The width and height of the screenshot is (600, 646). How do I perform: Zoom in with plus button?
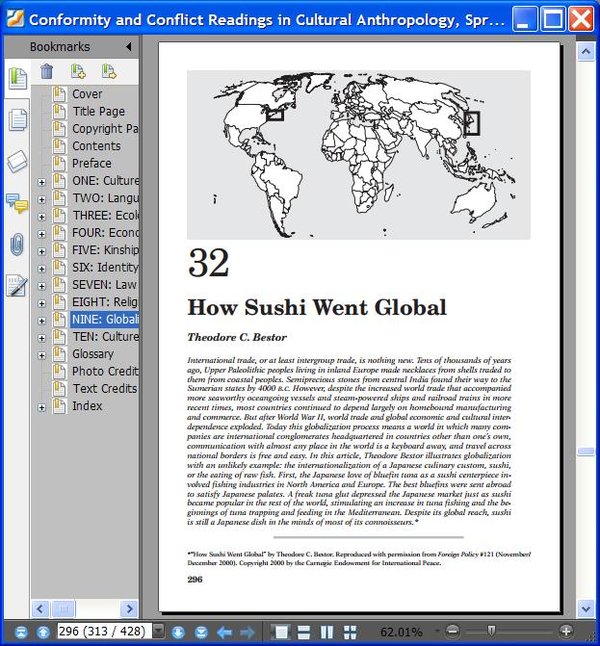(x=566, y=631)
